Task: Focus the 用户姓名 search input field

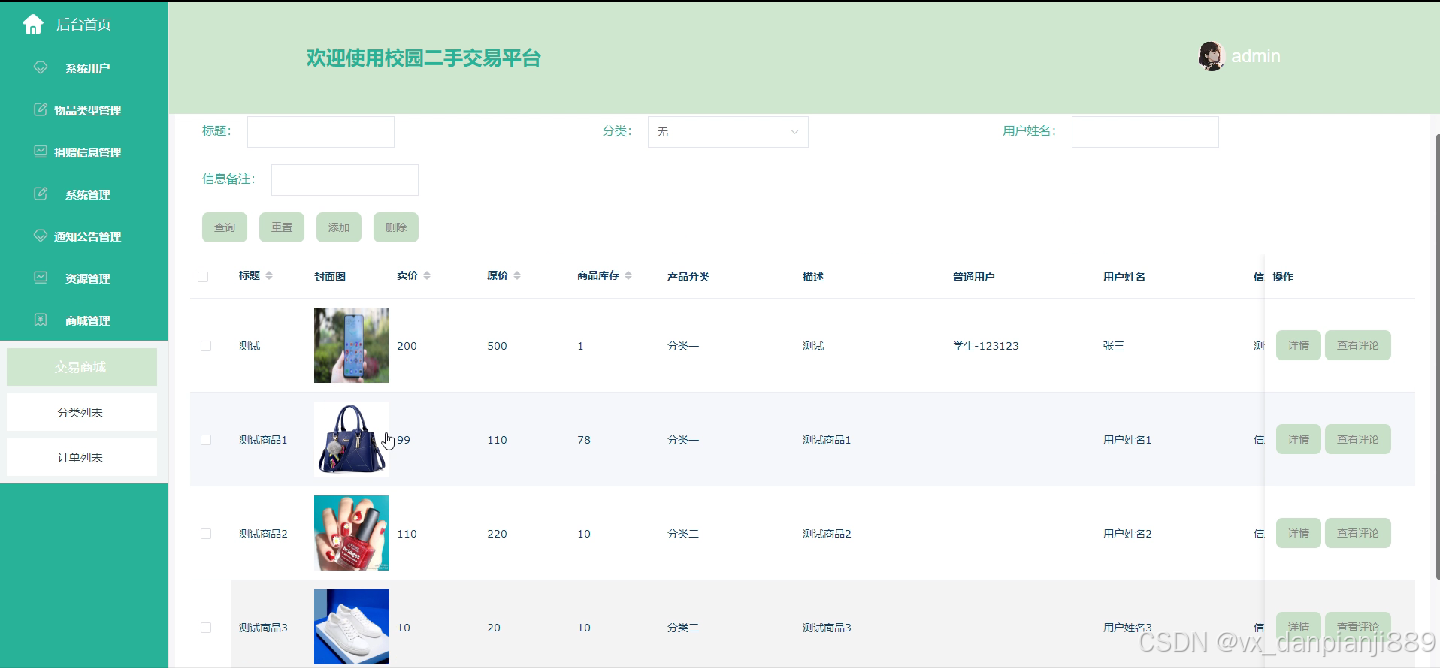Action: click(1145, 132)
